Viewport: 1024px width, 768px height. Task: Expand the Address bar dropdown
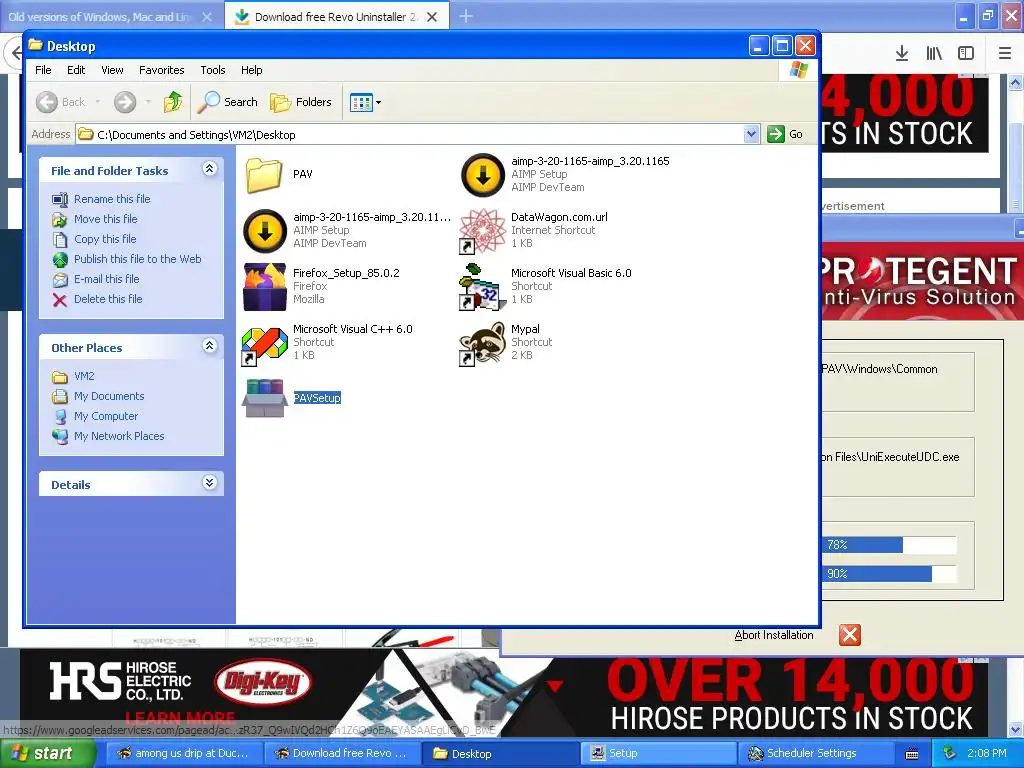[752, 135]
